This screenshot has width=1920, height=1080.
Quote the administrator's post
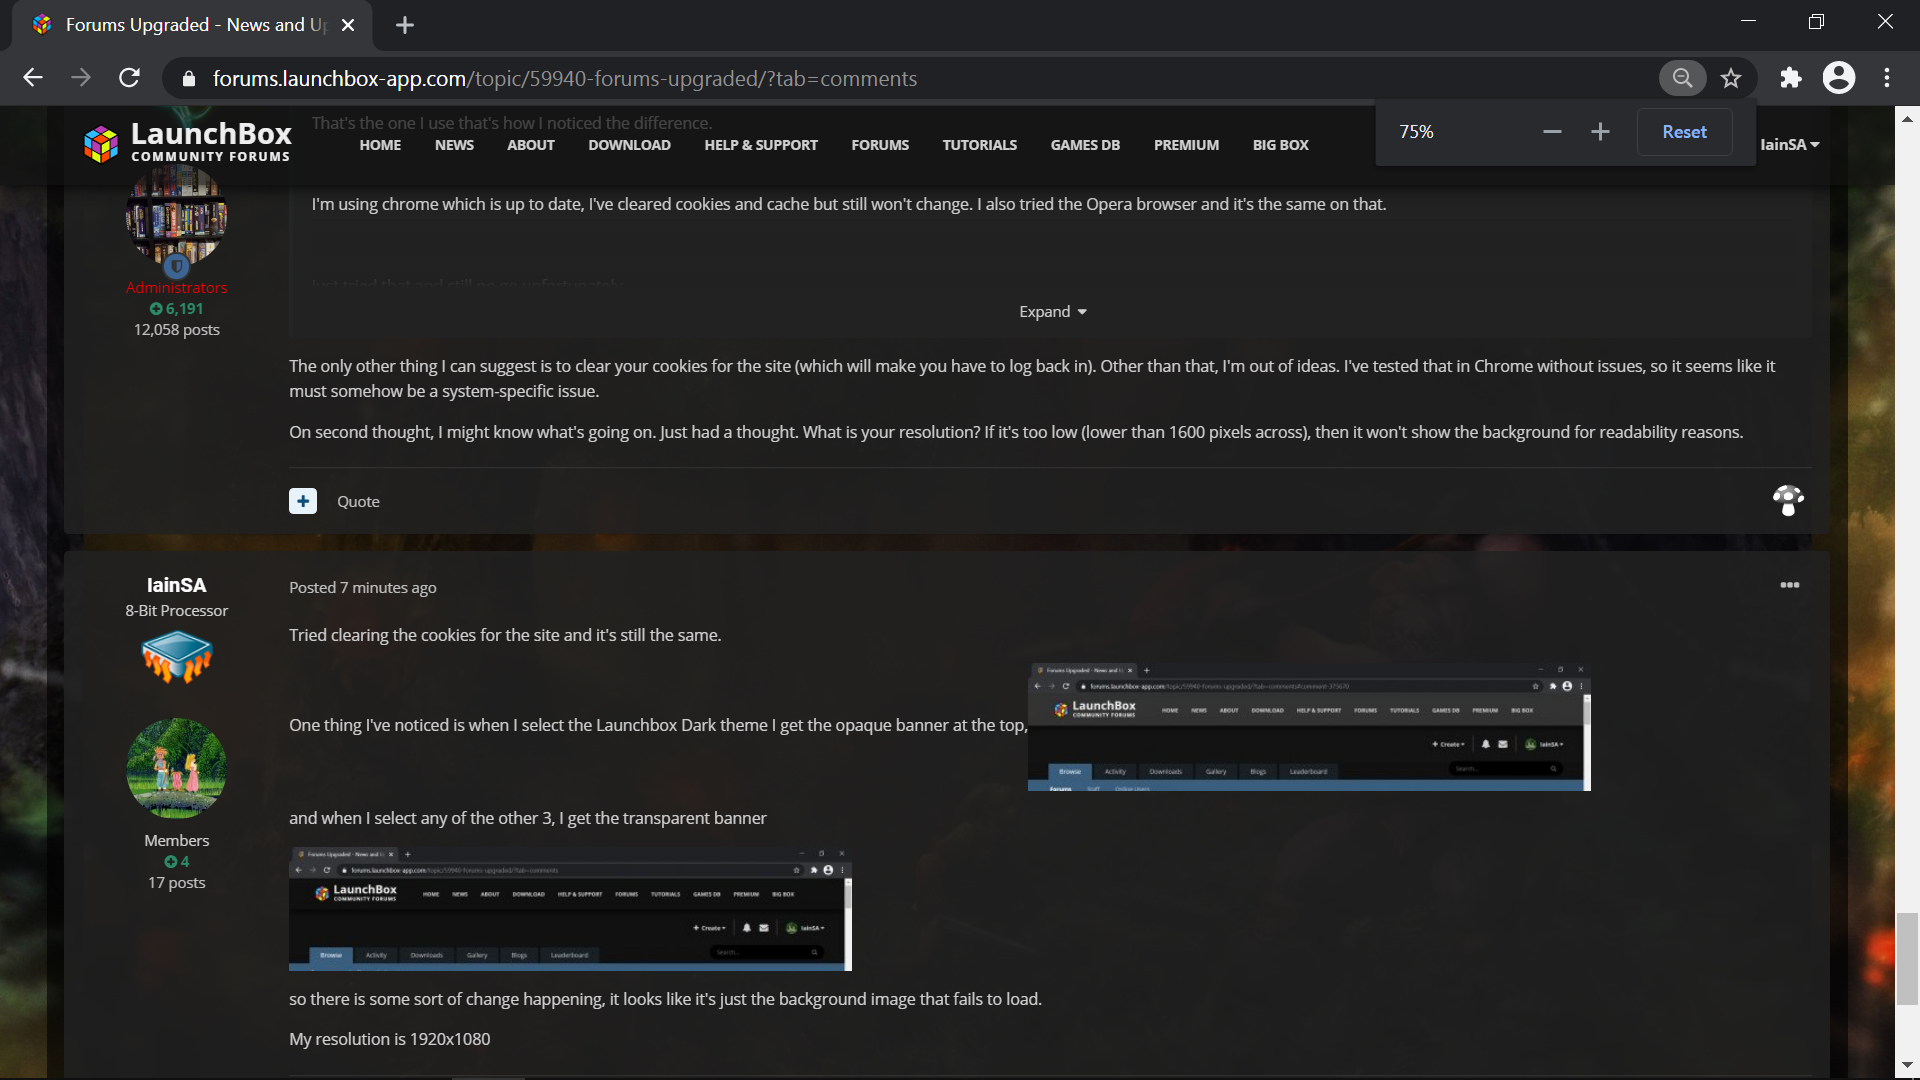point(358,502)
